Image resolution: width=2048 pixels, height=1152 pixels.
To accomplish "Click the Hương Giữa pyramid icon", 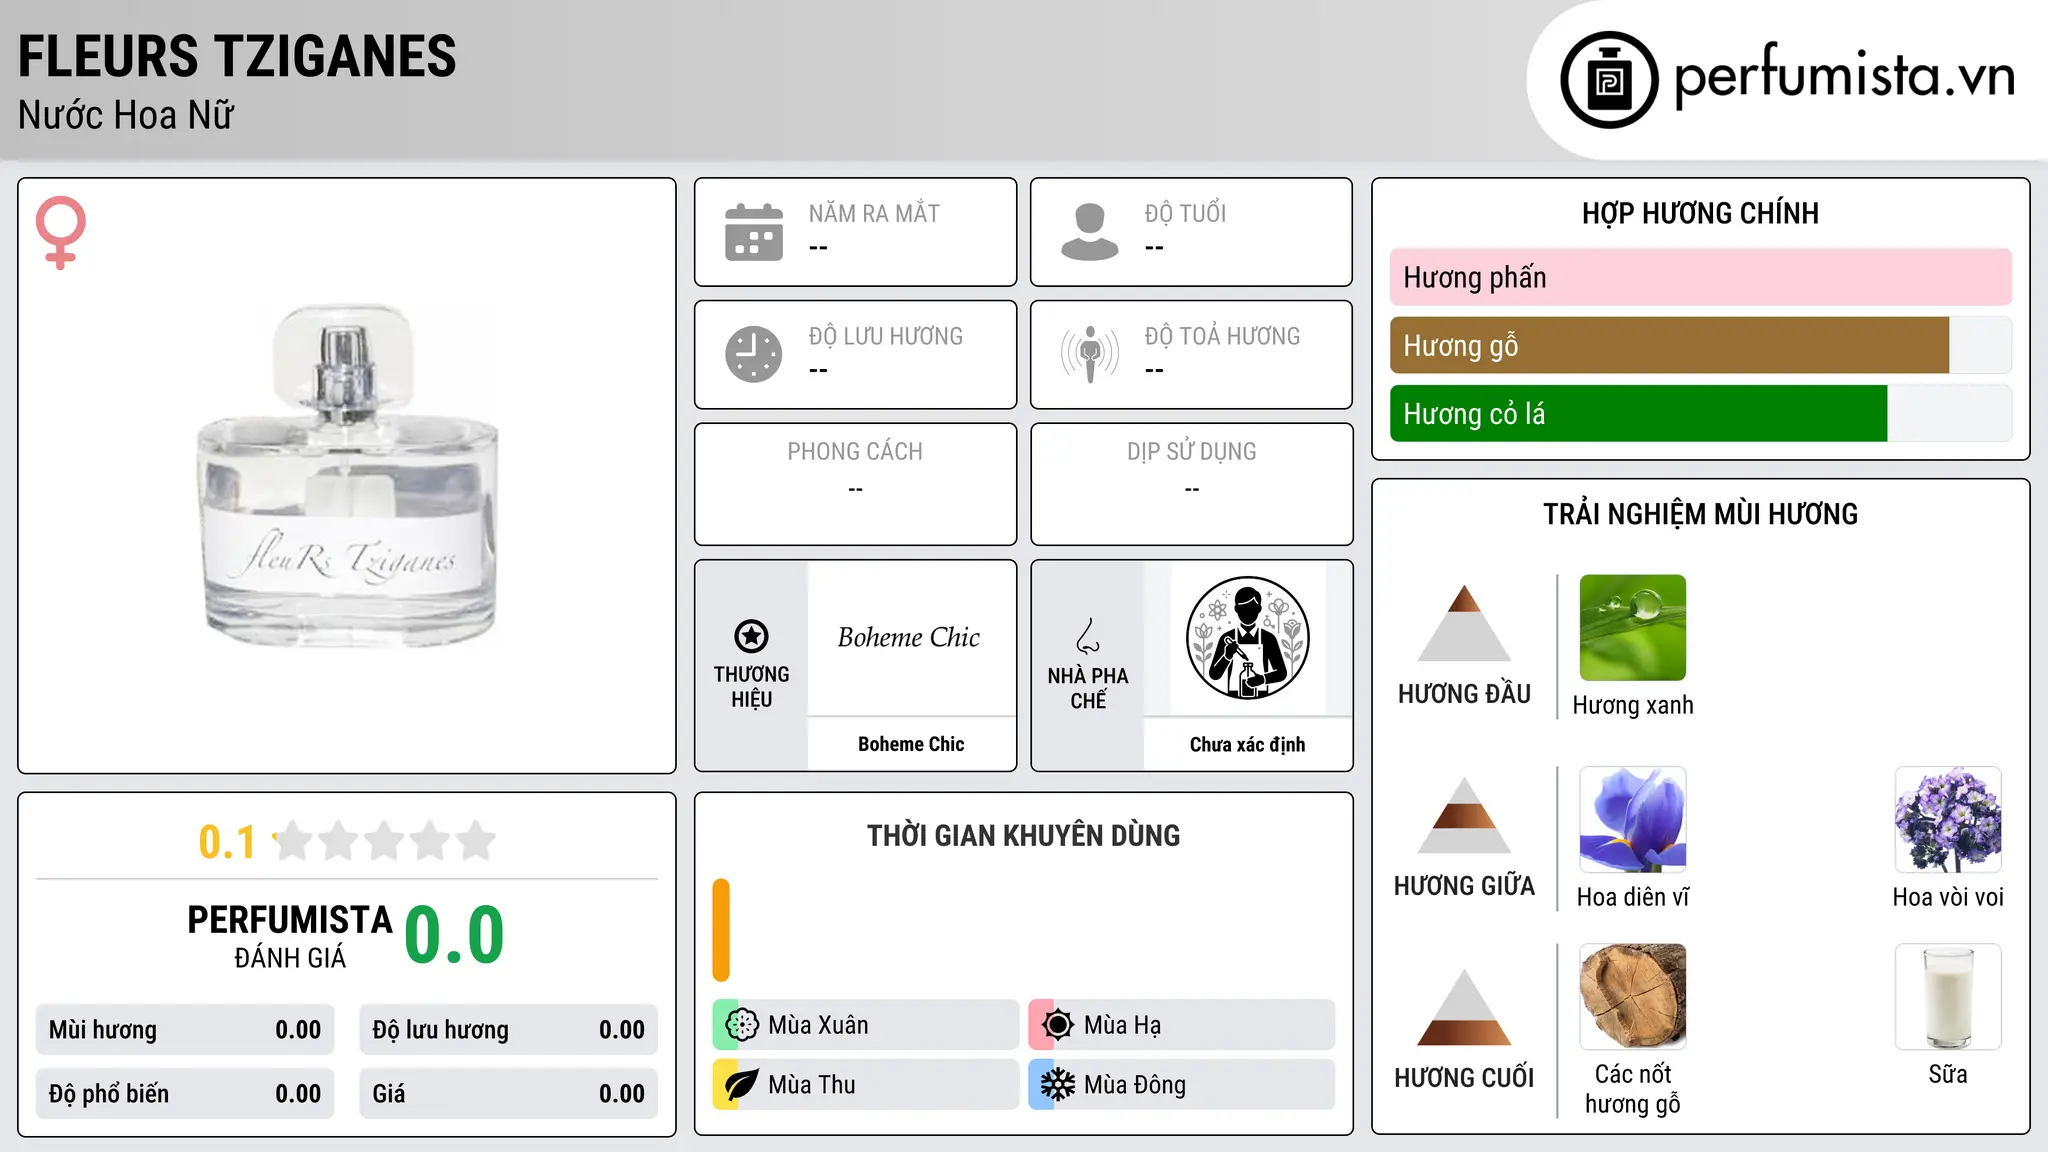I will pyautogui.click(x=1464, y=815).
